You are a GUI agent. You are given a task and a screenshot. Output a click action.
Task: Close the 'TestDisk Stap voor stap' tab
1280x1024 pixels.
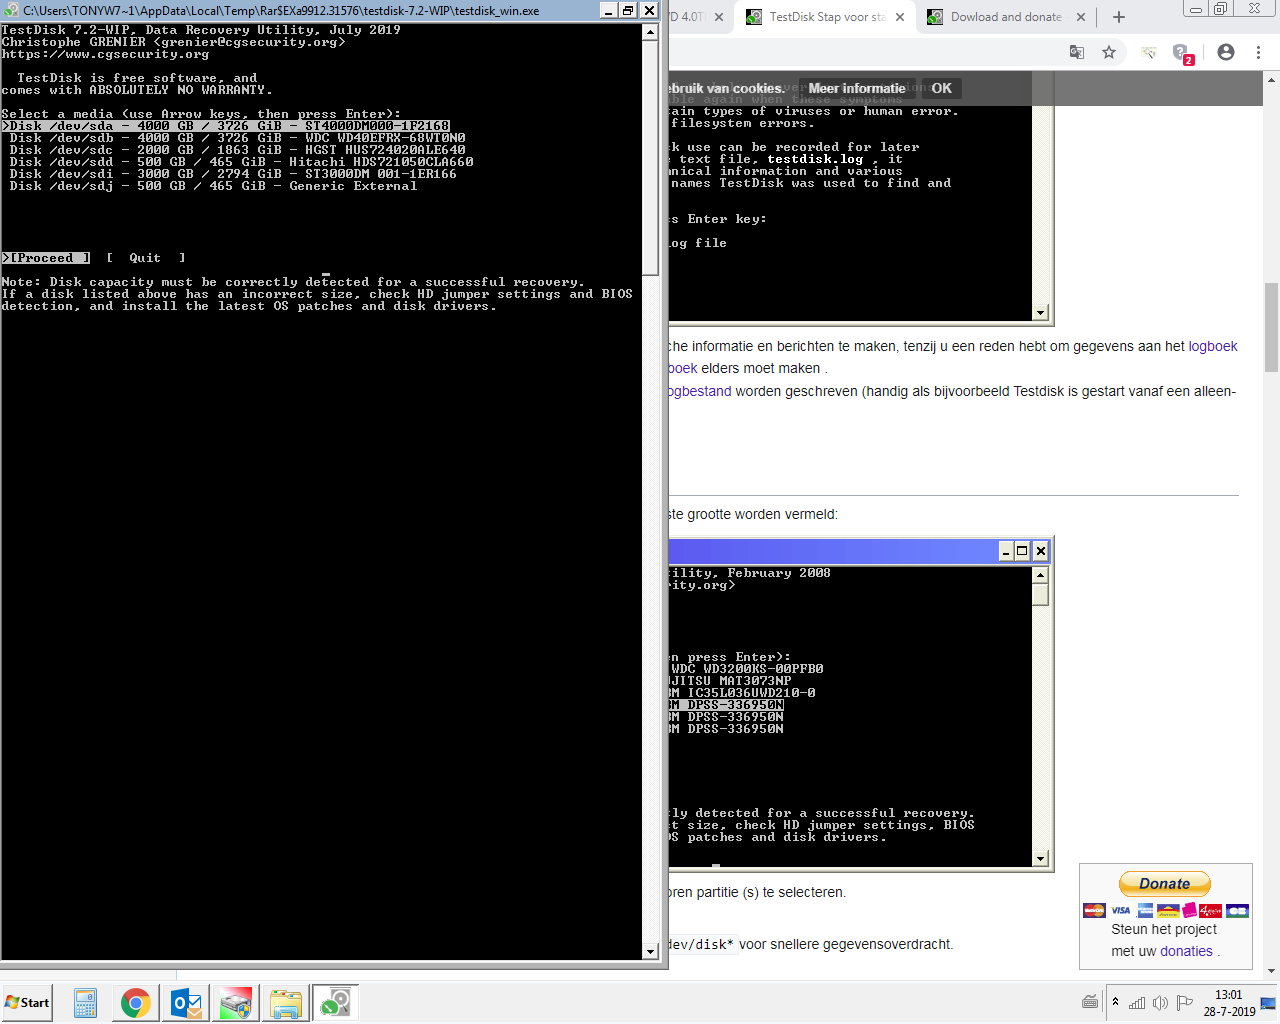pos(900,17)
